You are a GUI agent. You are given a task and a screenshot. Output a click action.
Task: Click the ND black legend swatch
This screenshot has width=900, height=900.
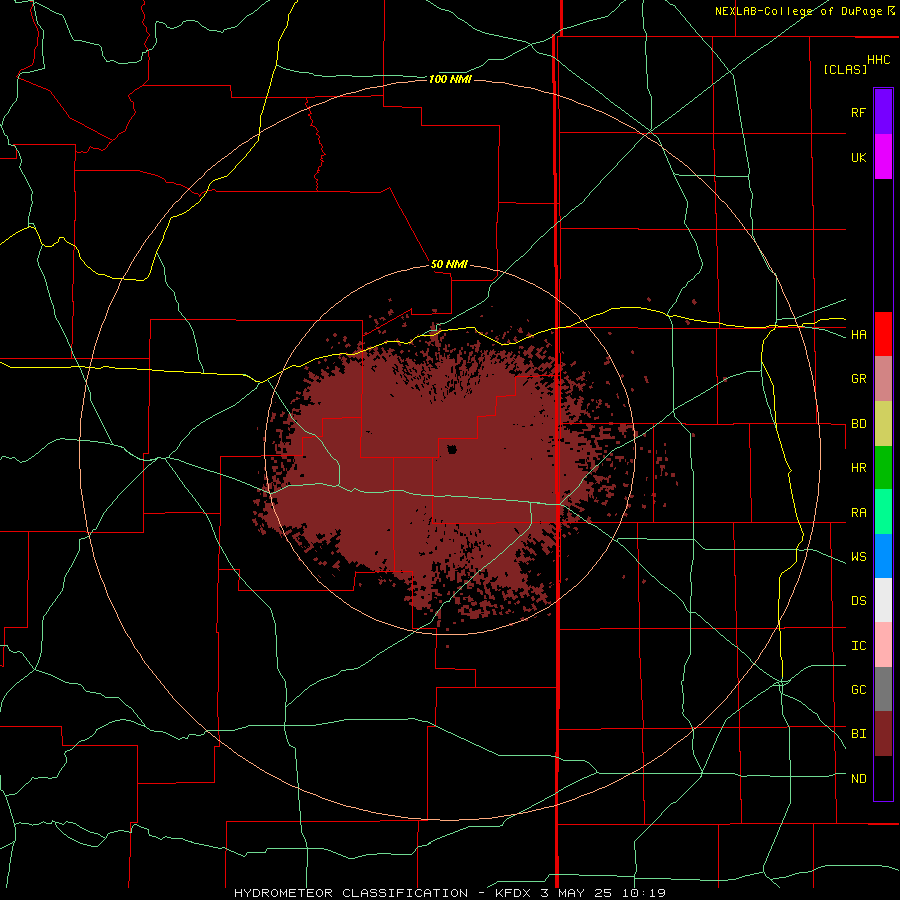click(883, 778)
